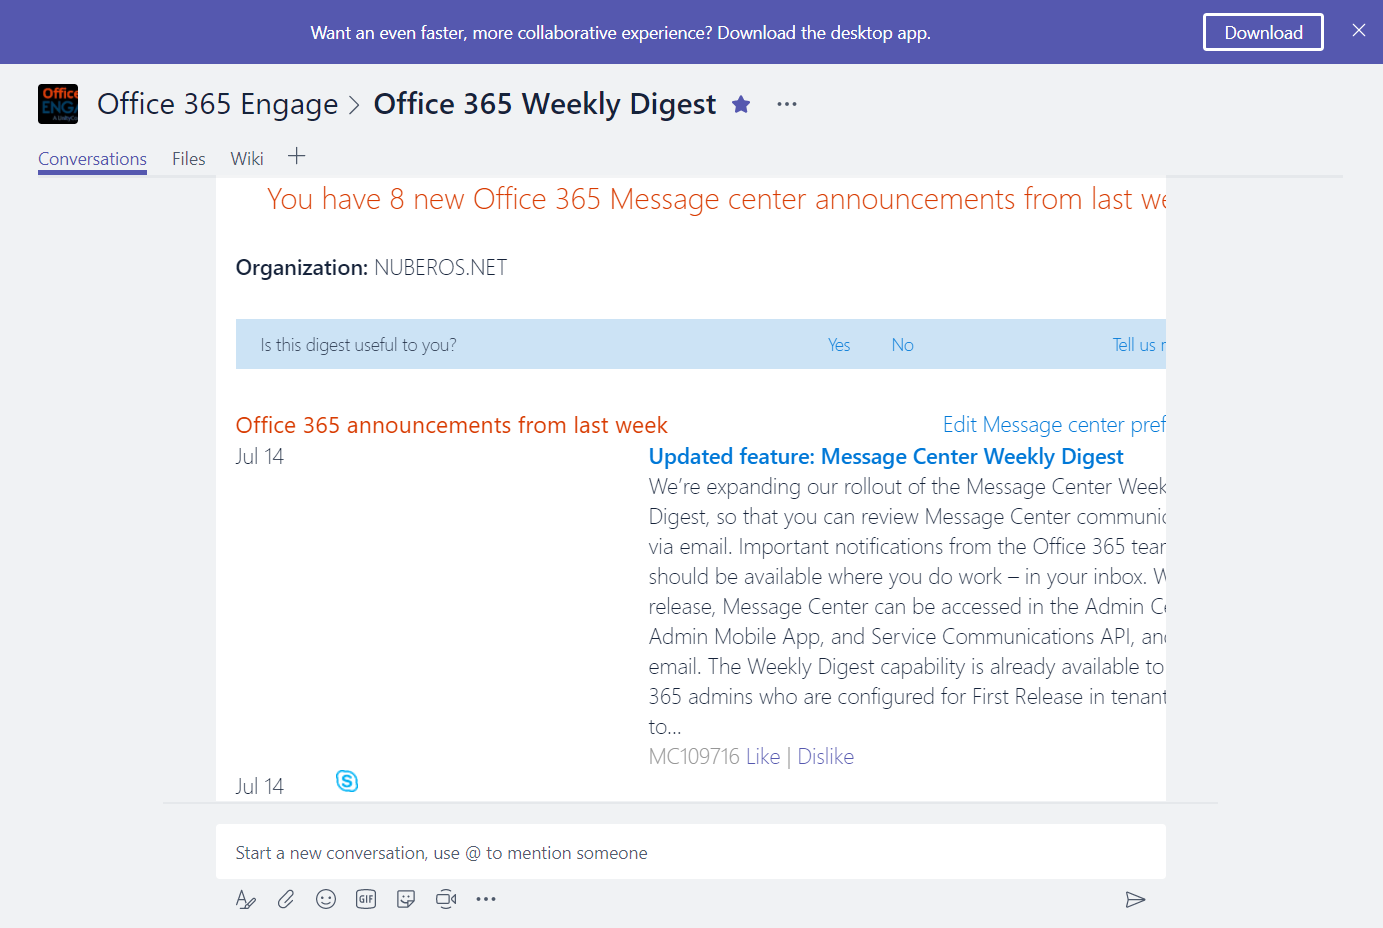
Task: Send the message with the arrow icon
Action: click(1135, 899)
